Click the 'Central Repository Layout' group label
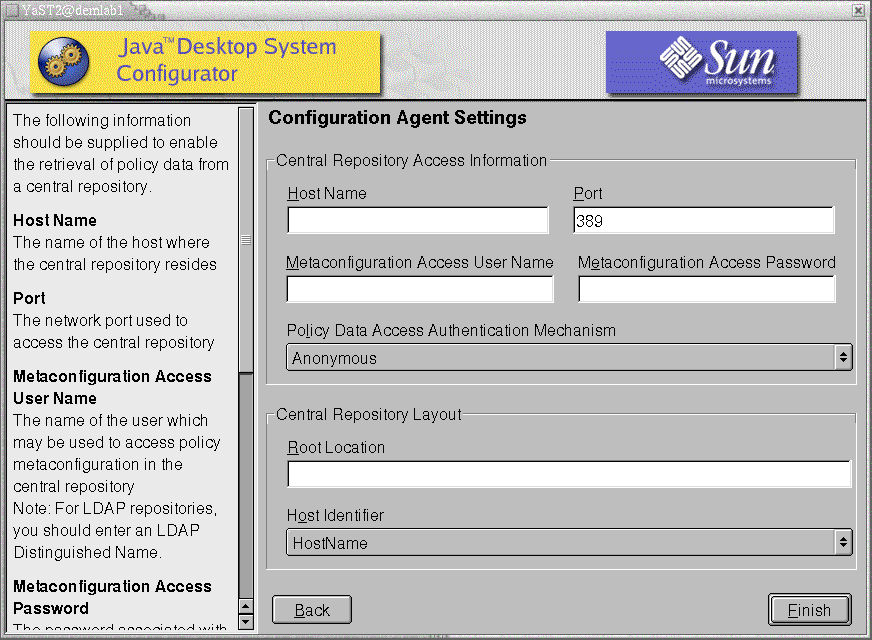The width and height of the screenshot is (872, 640). coord(369,414)
